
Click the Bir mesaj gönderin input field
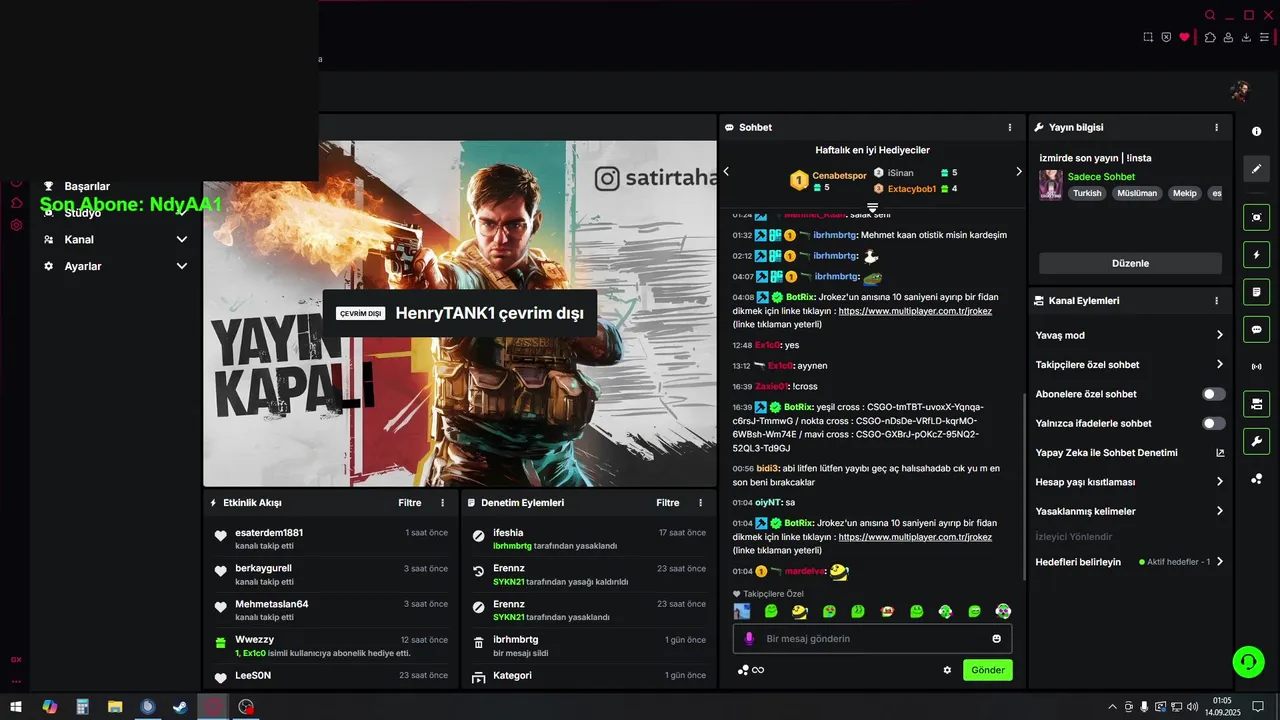(x=873, y=639)
